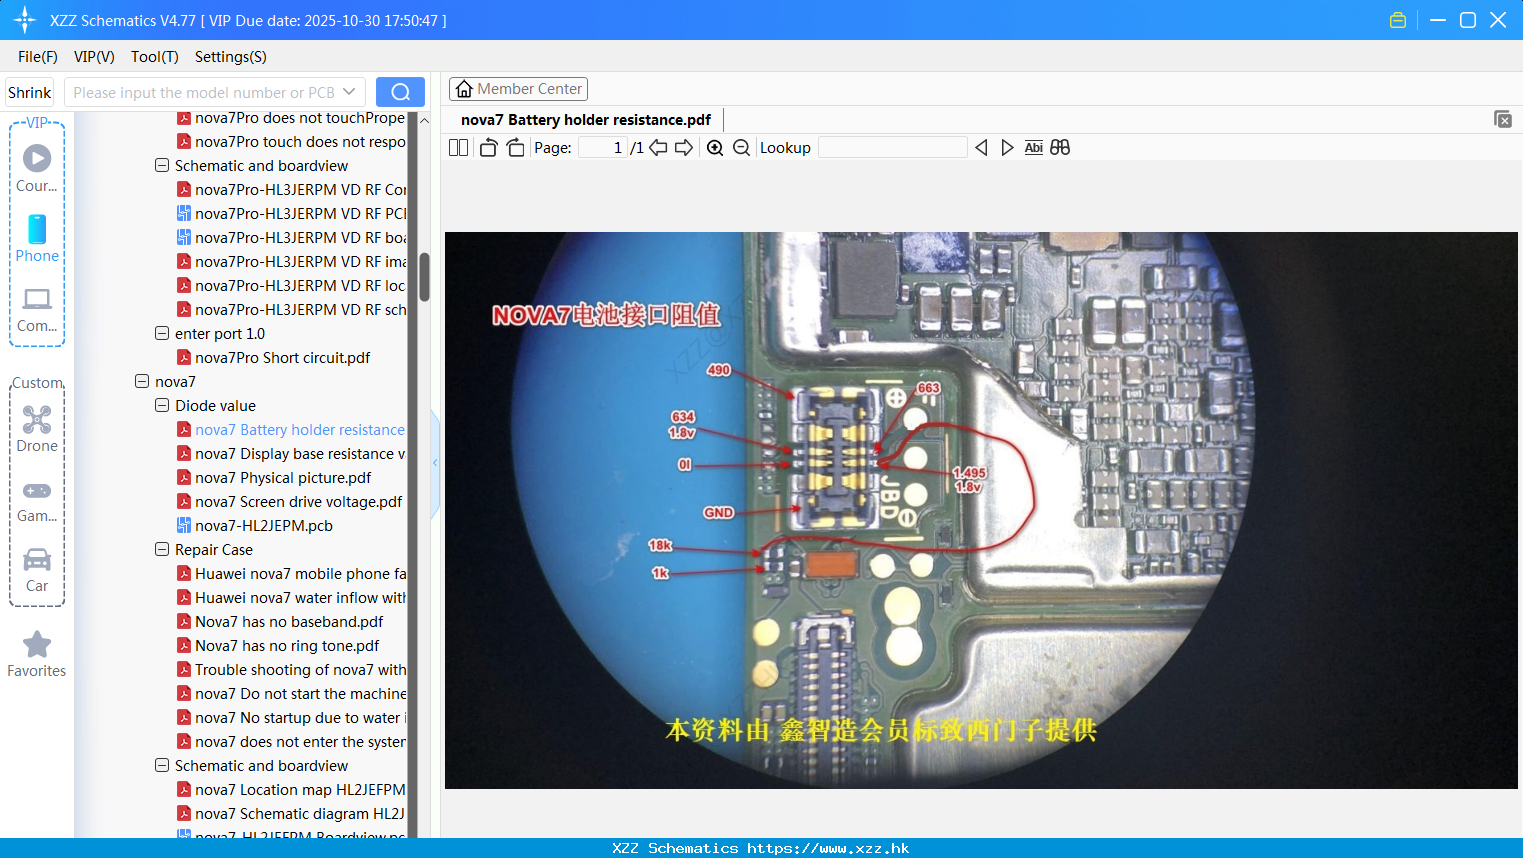Rotate page counterclockwise
This screenshot has width=1523, height=858.
tap(488, 147)
